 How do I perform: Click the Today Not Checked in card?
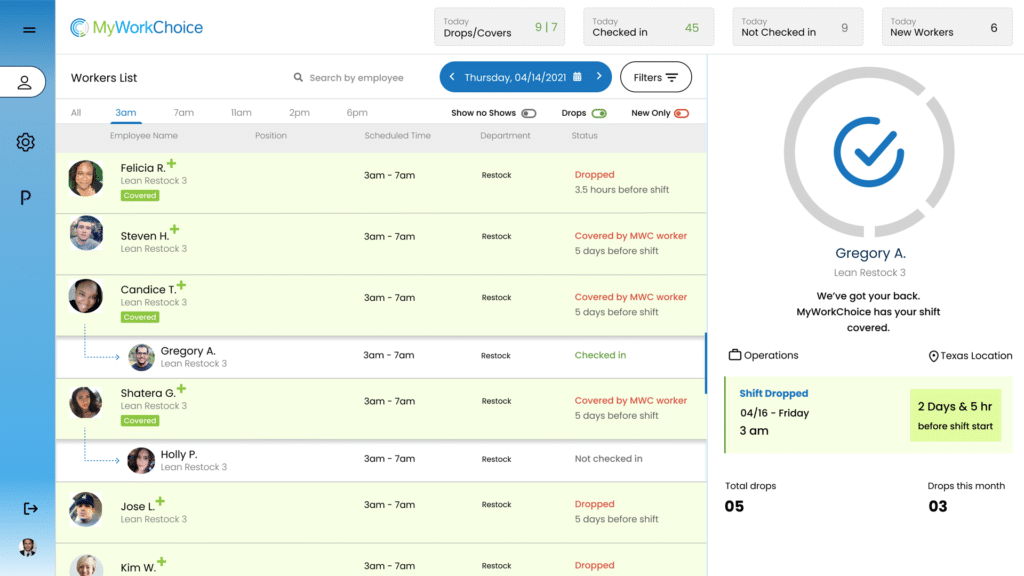[x=797, y=27]
